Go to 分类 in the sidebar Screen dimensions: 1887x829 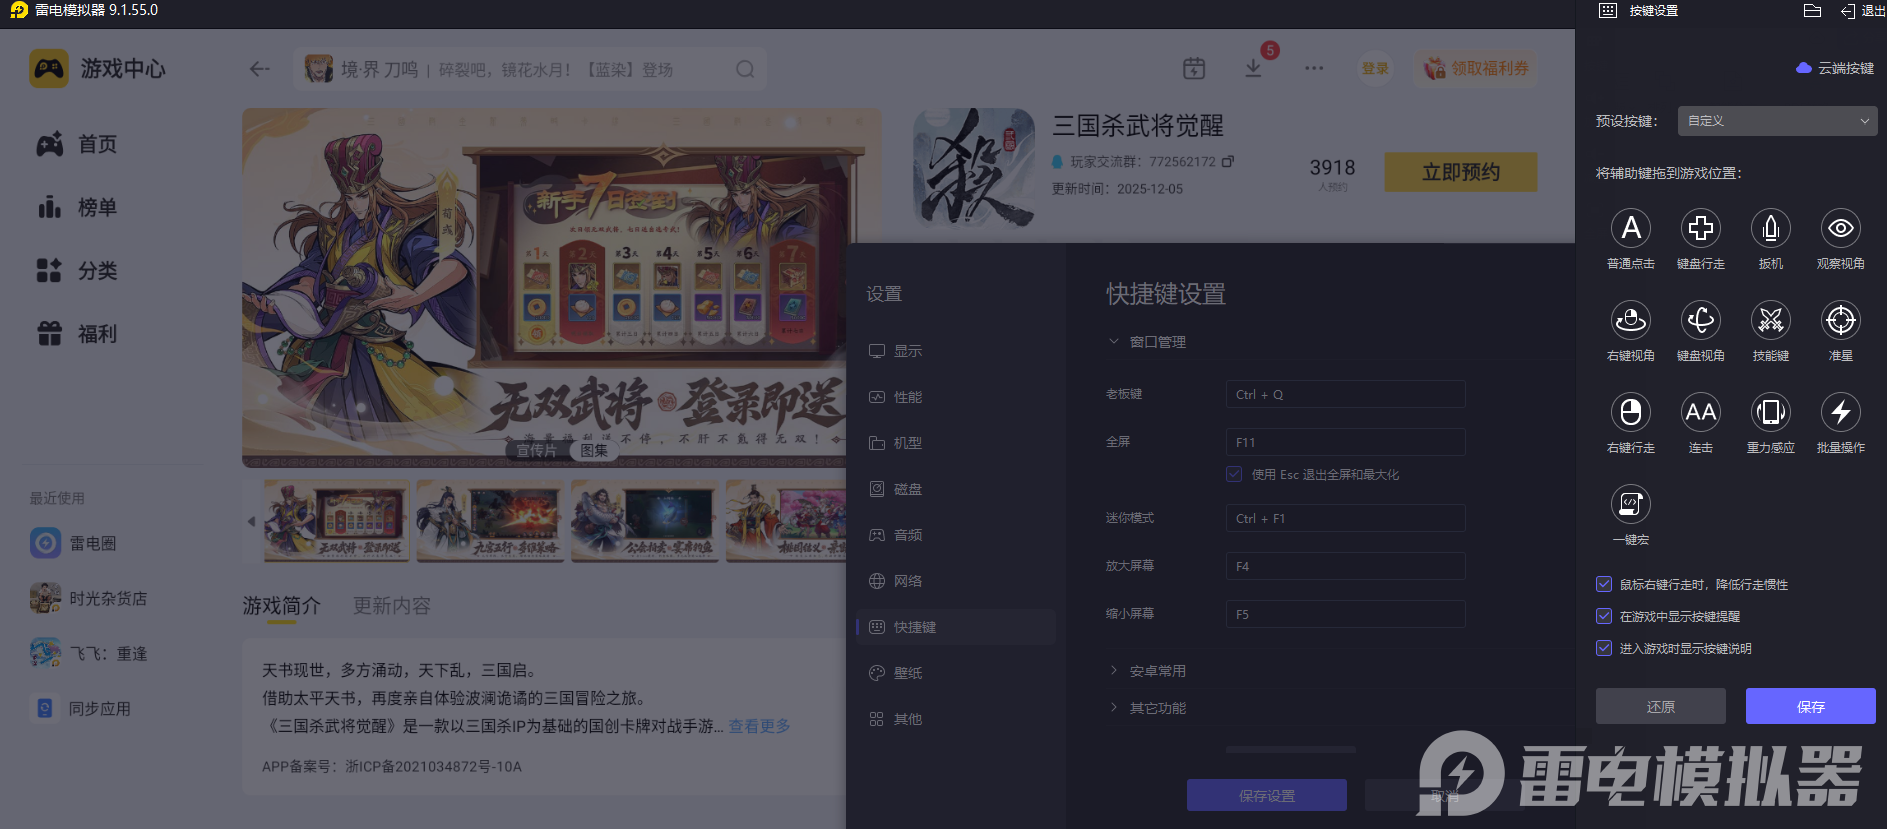point(78,270)
